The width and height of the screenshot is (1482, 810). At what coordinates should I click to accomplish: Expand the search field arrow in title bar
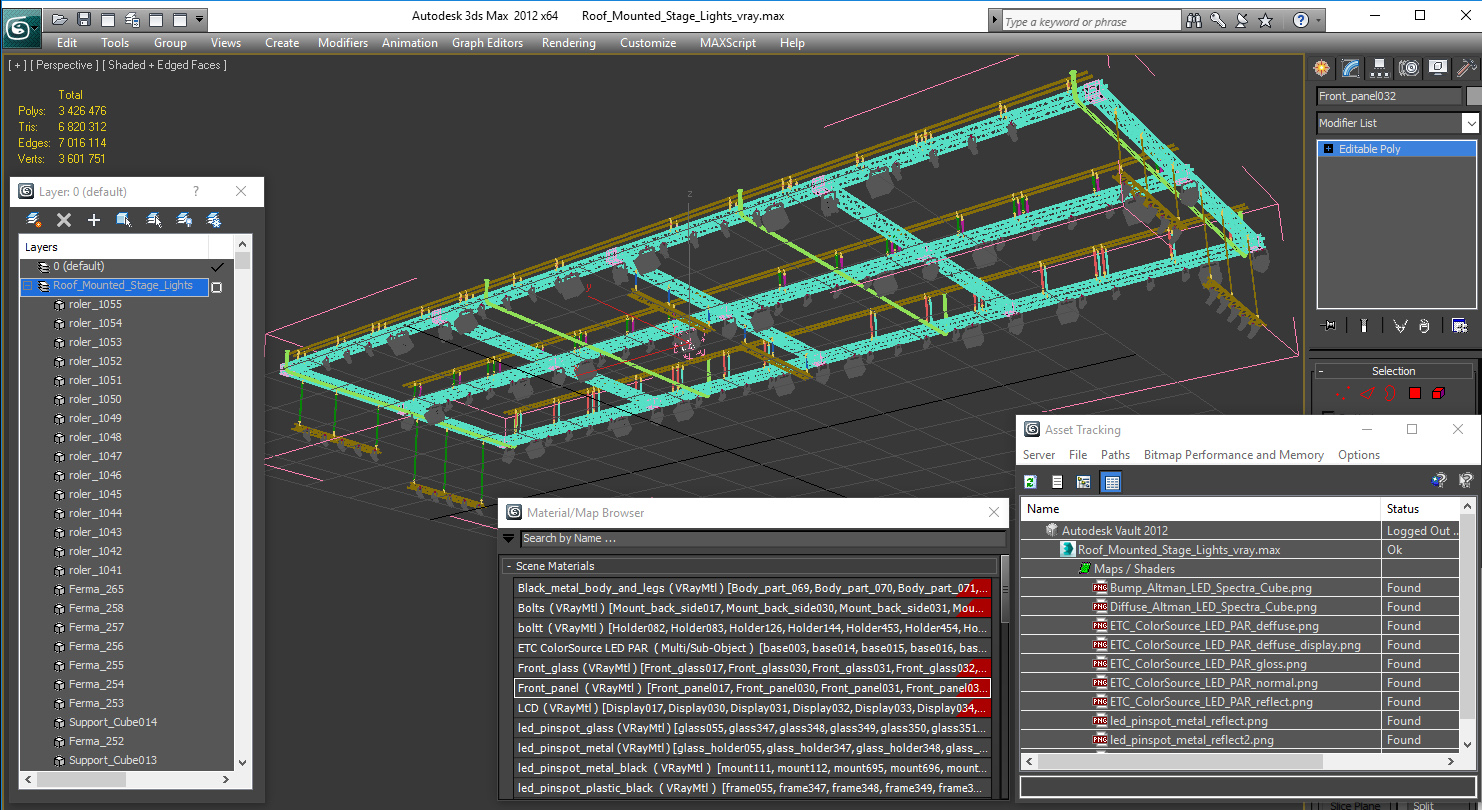click(x=994, y=21)
